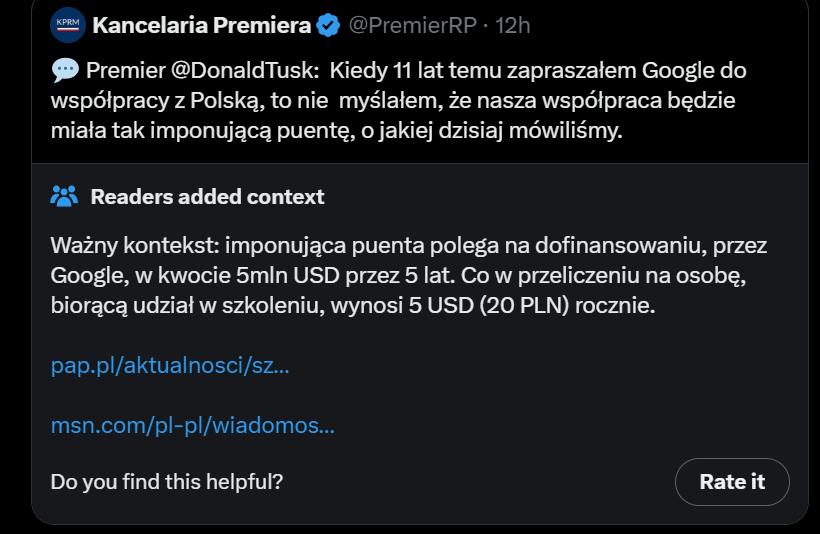Click the 'Readers added context' heading
The image size is (820, 534).
(x=207, y=196)
